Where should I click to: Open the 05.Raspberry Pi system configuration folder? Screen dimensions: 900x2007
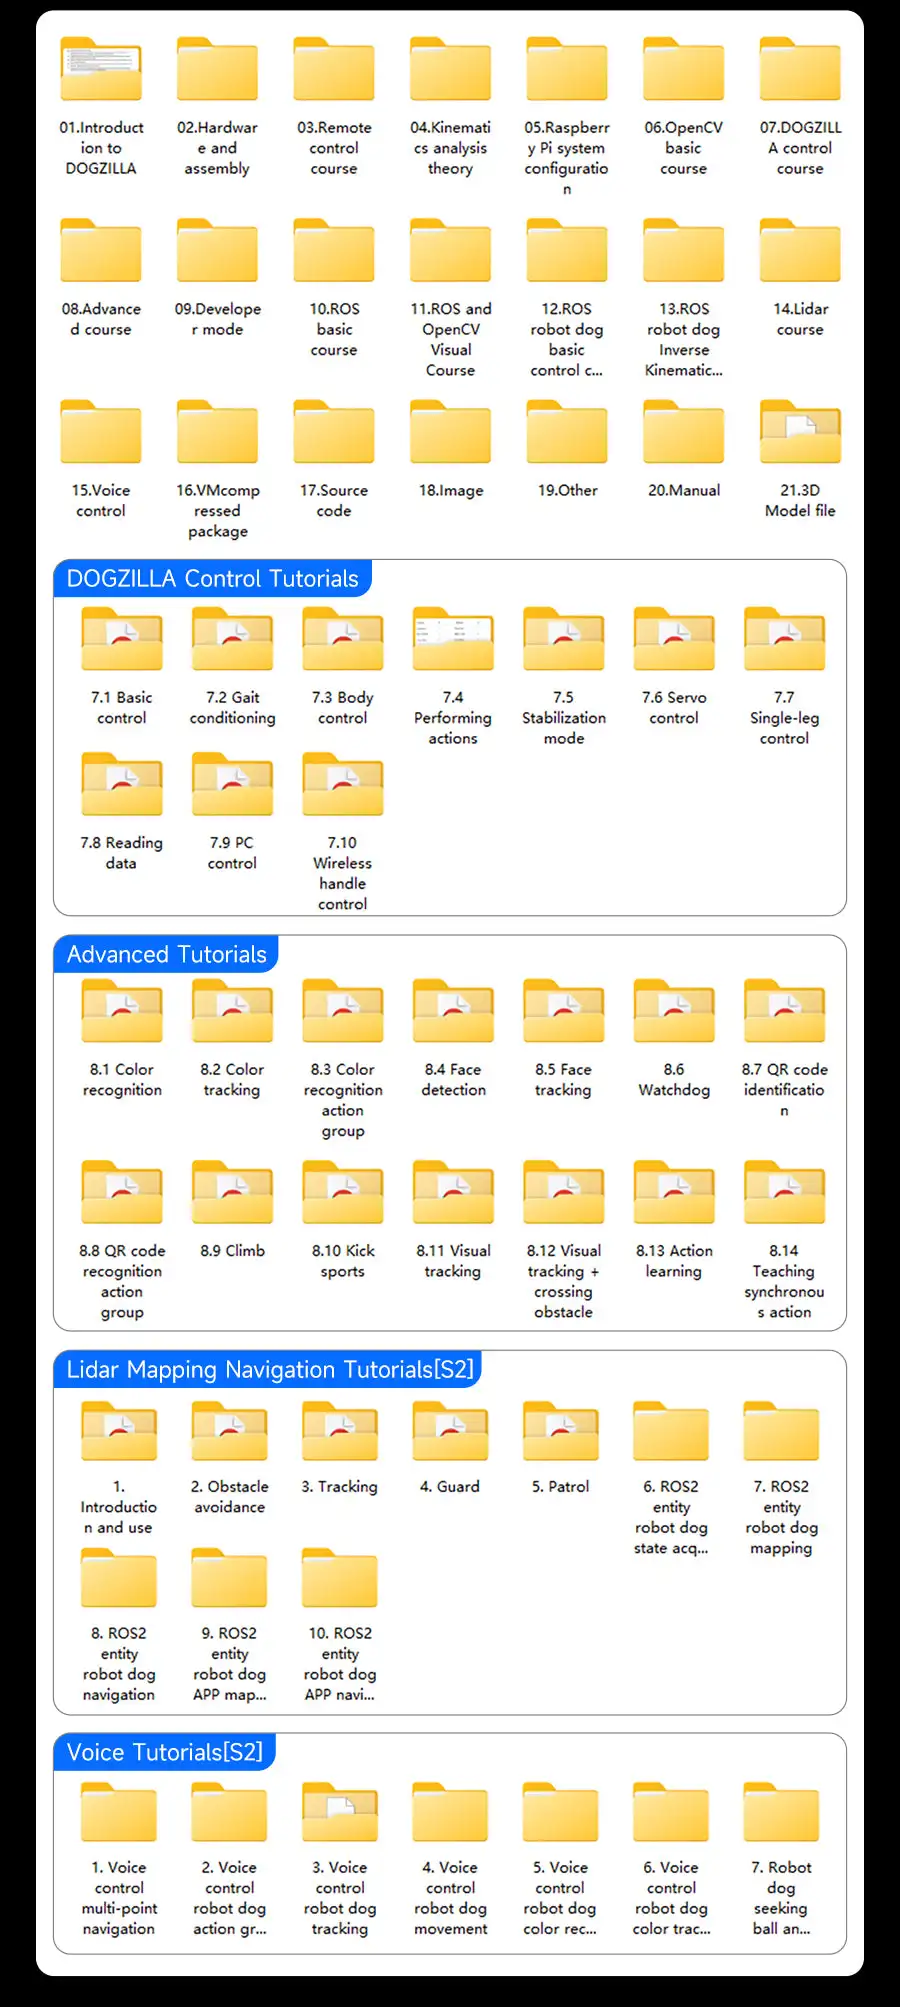pos(567,69)
